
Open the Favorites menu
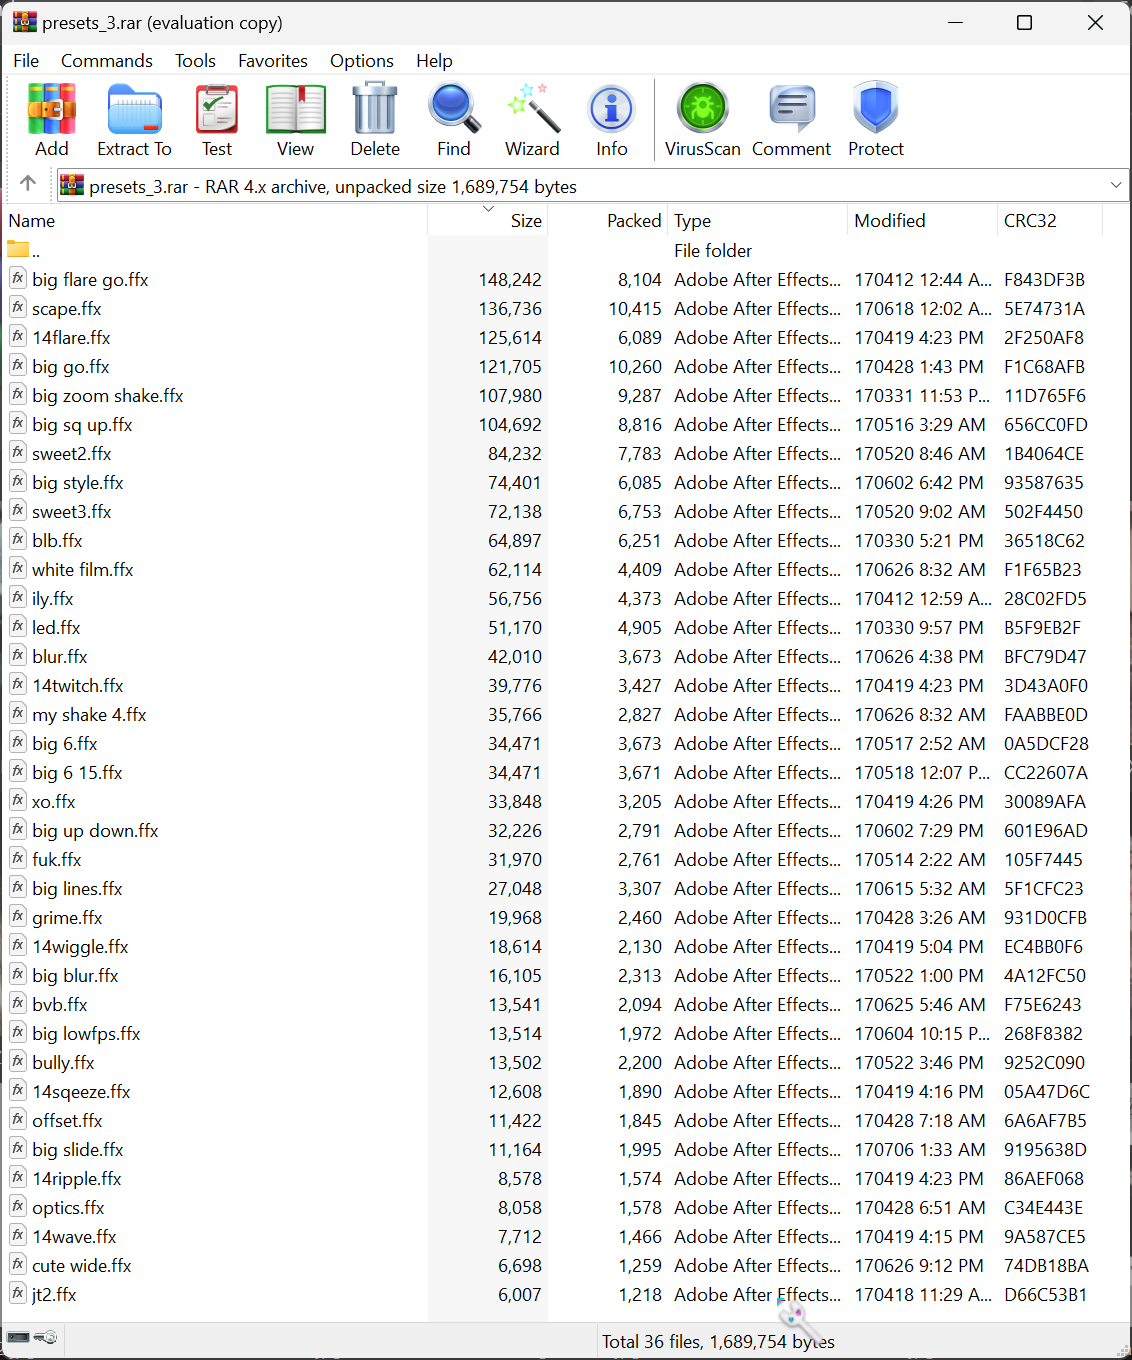coord(273,61)
